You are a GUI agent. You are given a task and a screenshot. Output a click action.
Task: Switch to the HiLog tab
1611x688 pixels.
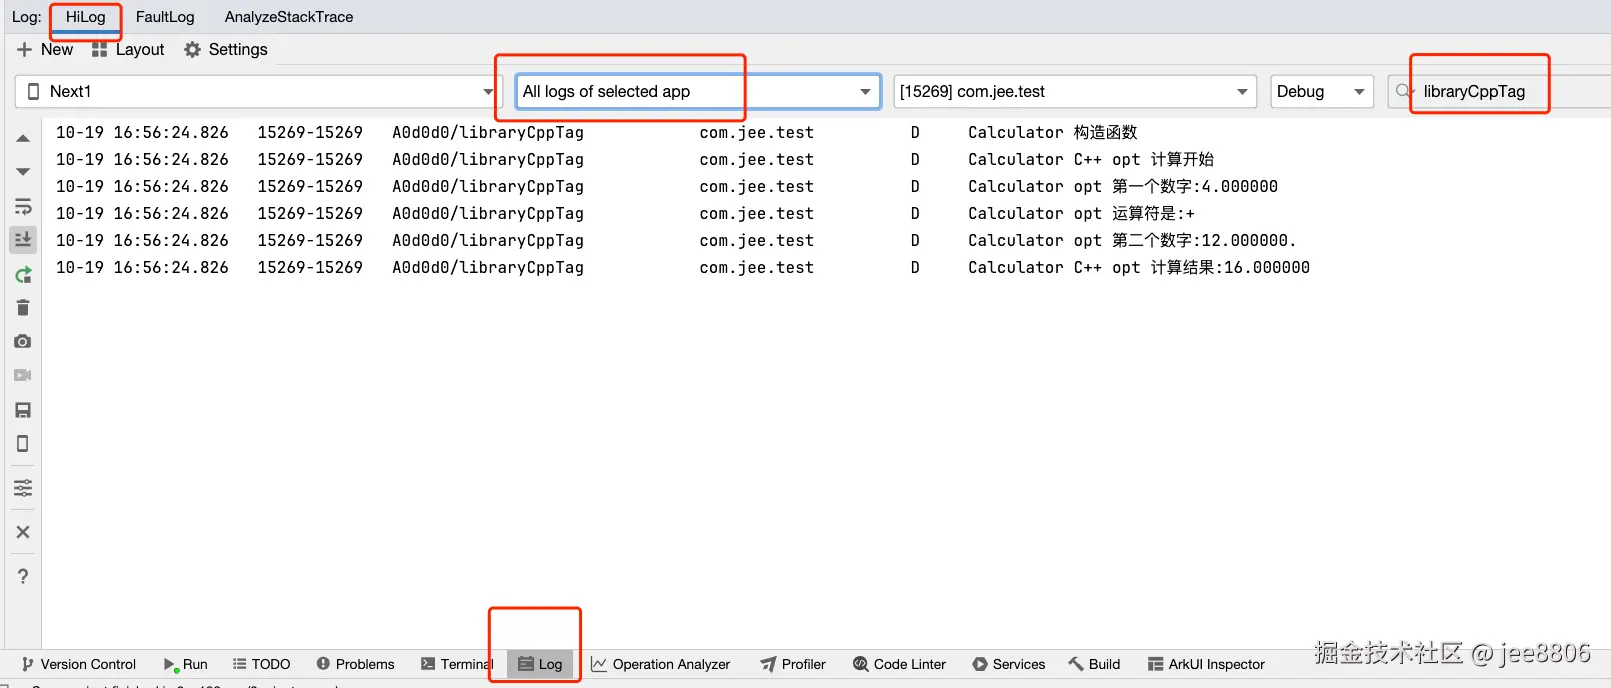[x=85, y=17]
